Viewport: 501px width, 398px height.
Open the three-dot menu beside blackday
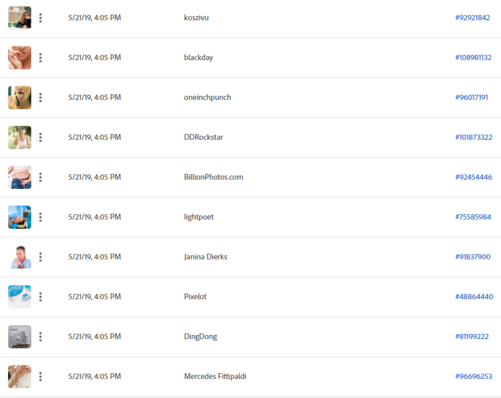click(x=40, y=58)
